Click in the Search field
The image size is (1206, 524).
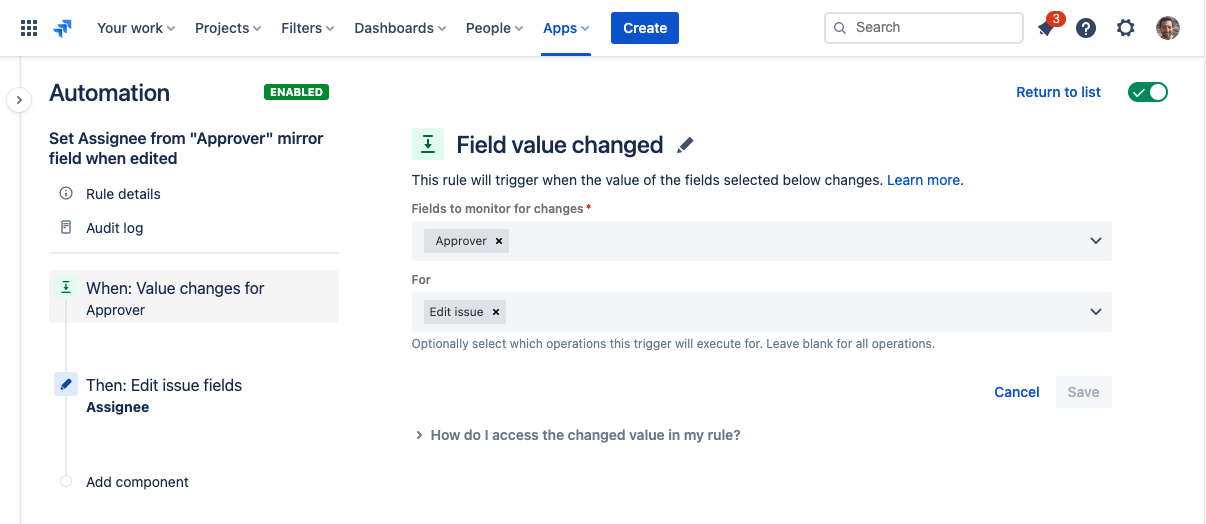930,28
